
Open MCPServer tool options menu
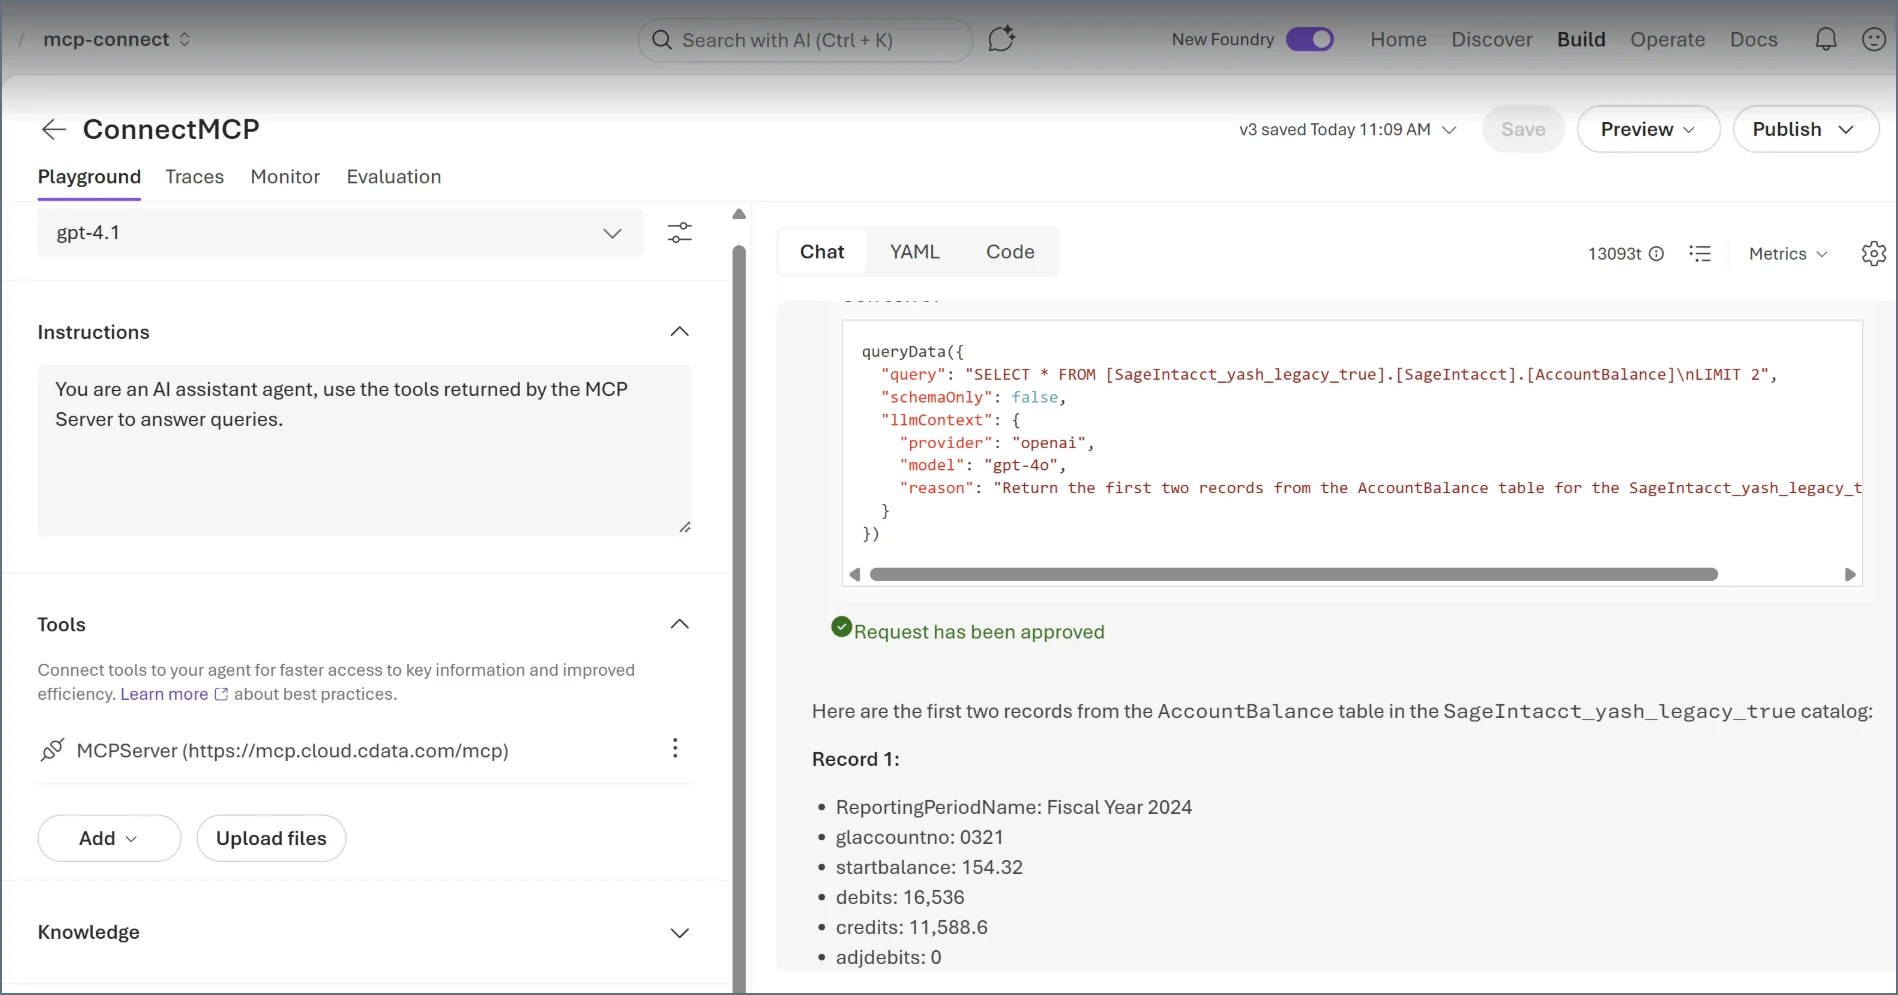tap(675, 749)
